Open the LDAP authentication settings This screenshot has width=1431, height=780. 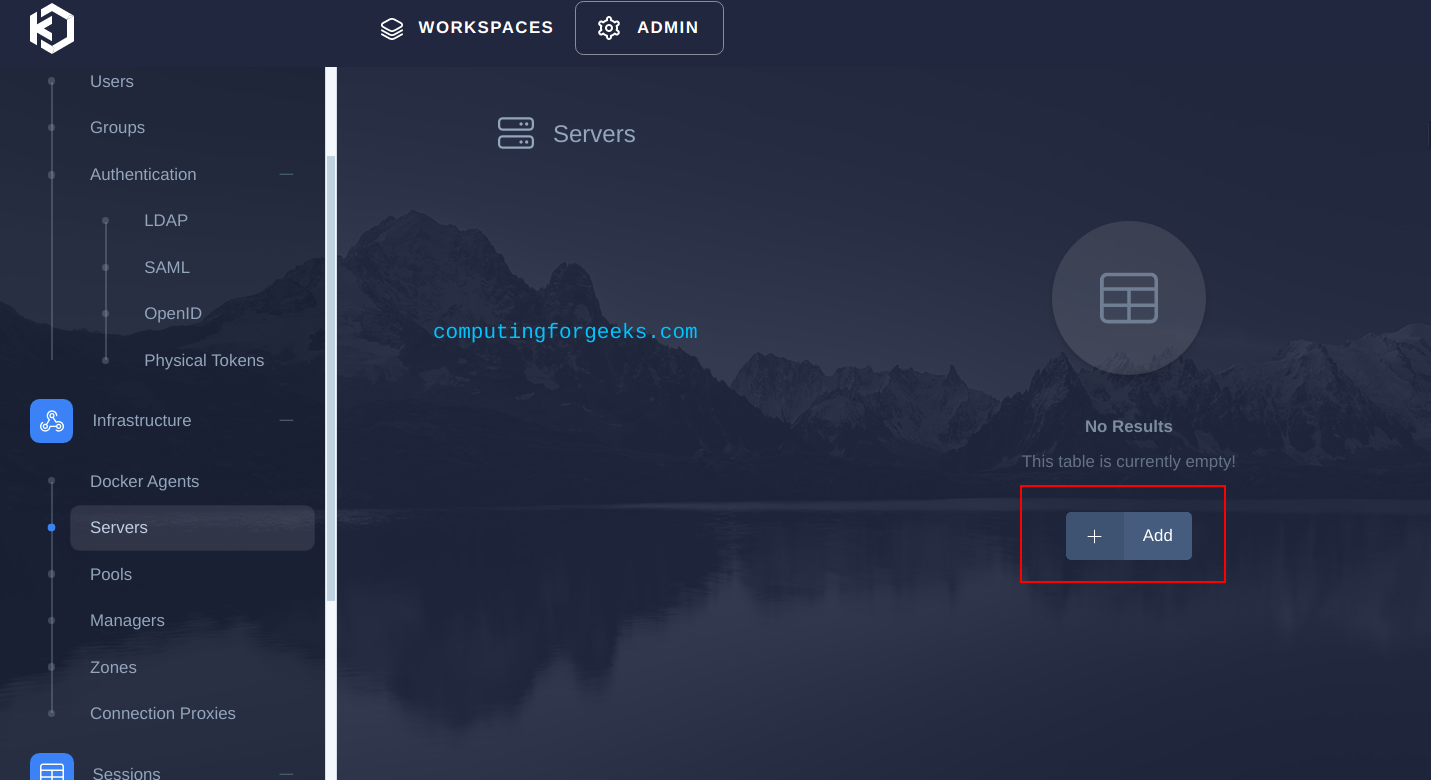(x=166, y=220)
